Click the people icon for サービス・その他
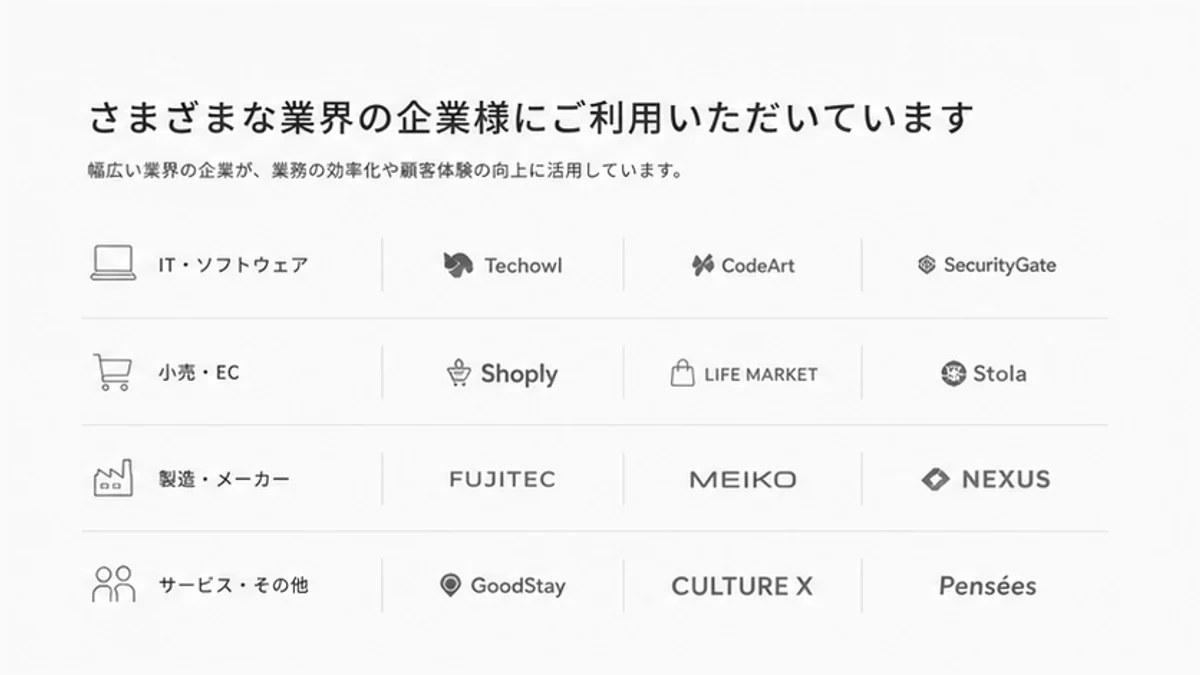The width and height of the screenshot is (1200, 675). point(113,584)
